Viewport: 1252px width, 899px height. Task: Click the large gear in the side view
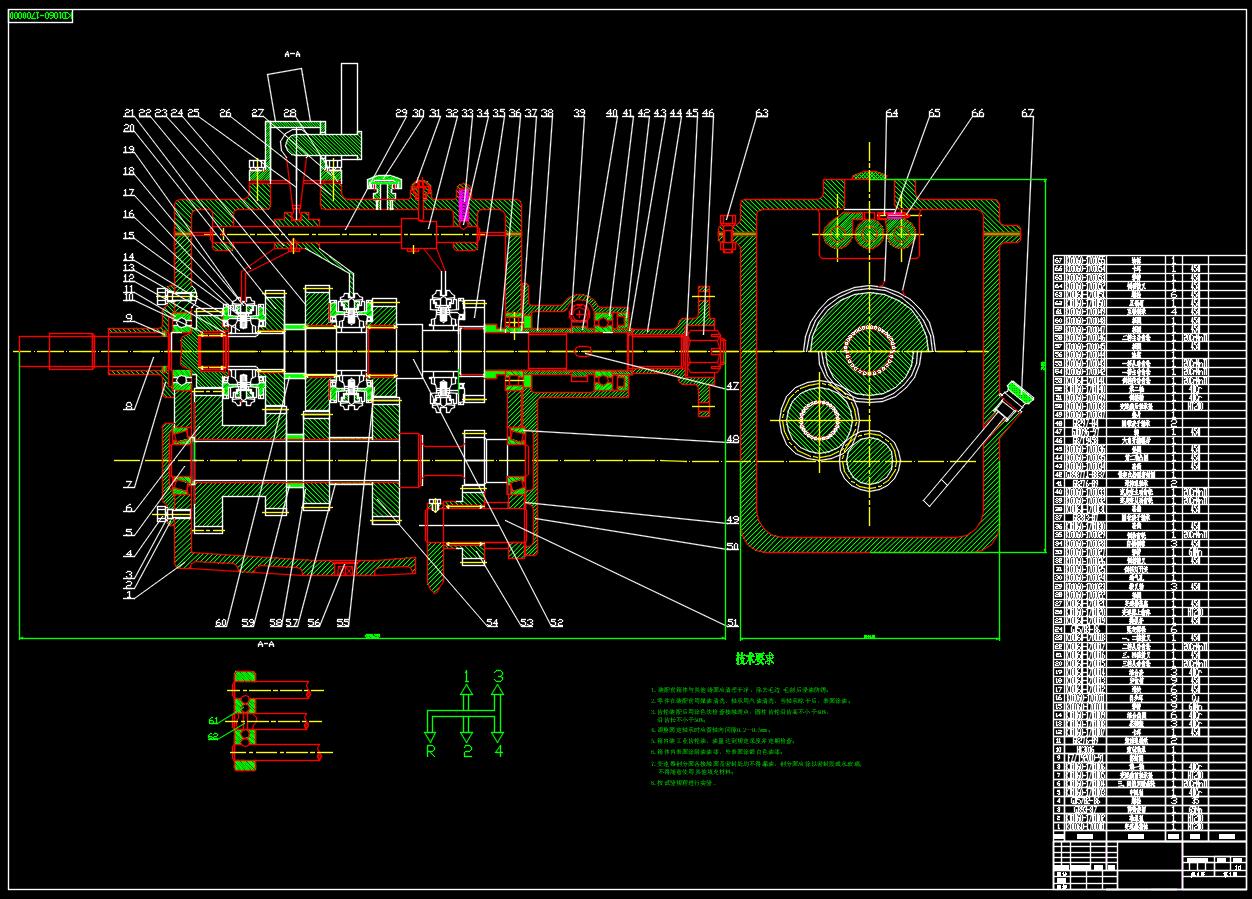869,347
